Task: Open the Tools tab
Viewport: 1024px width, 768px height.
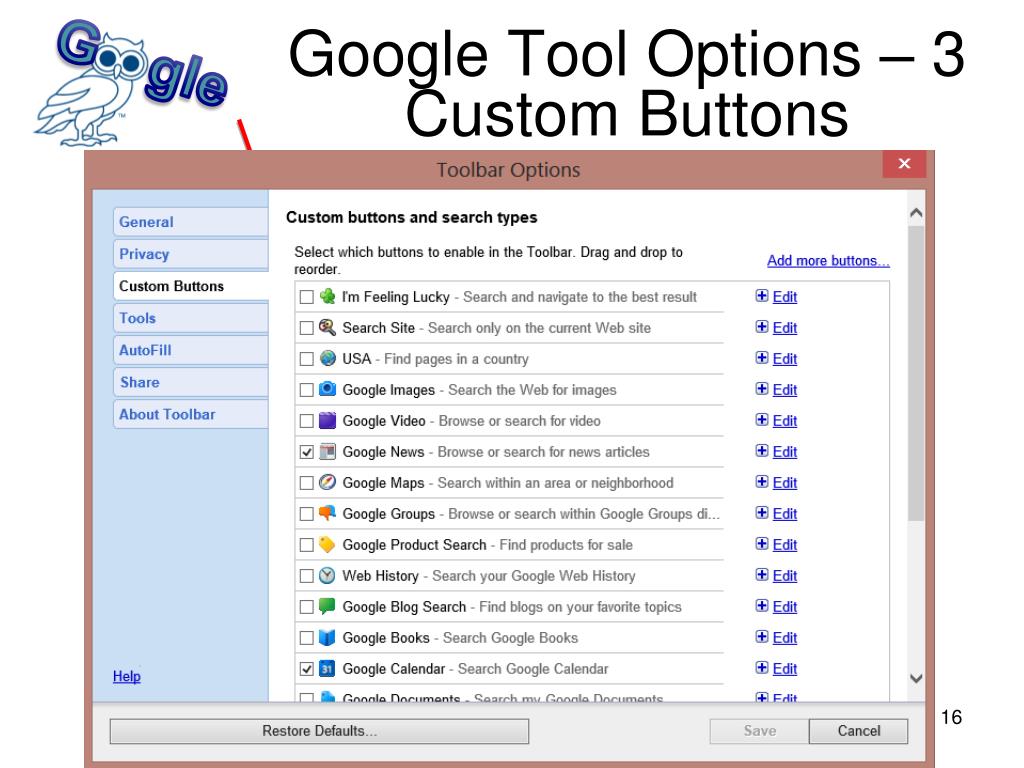Action: point(190,318)
